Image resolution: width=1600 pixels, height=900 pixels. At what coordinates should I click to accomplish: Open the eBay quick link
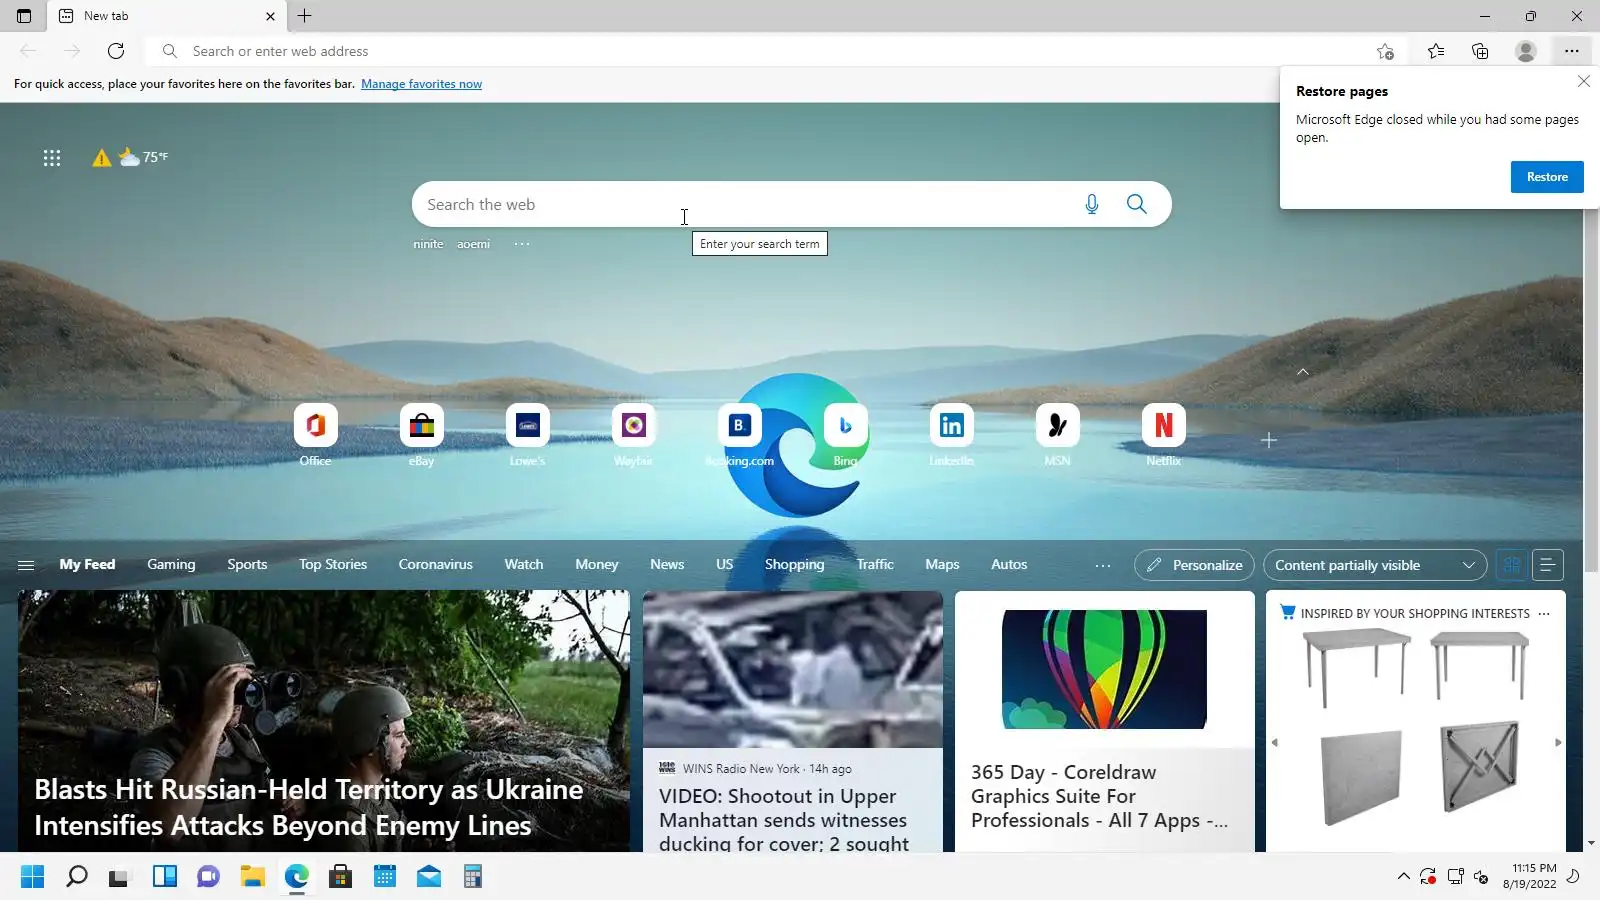click(x=422, y=434)
